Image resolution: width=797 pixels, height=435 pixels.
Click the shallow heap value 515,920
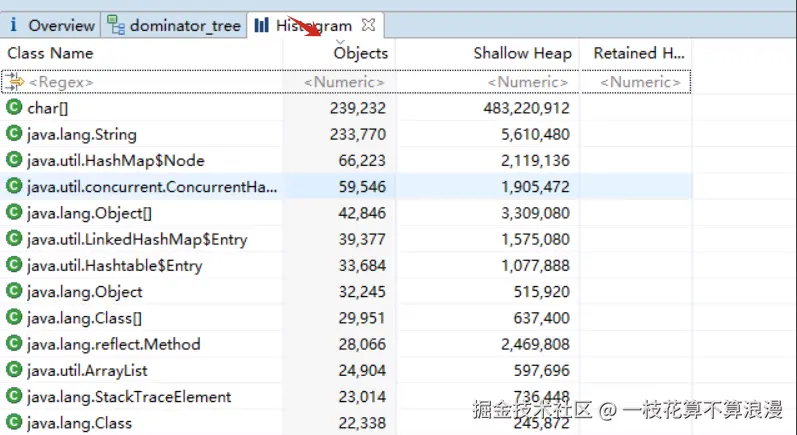pyautogui.click(x=541, y=292)
